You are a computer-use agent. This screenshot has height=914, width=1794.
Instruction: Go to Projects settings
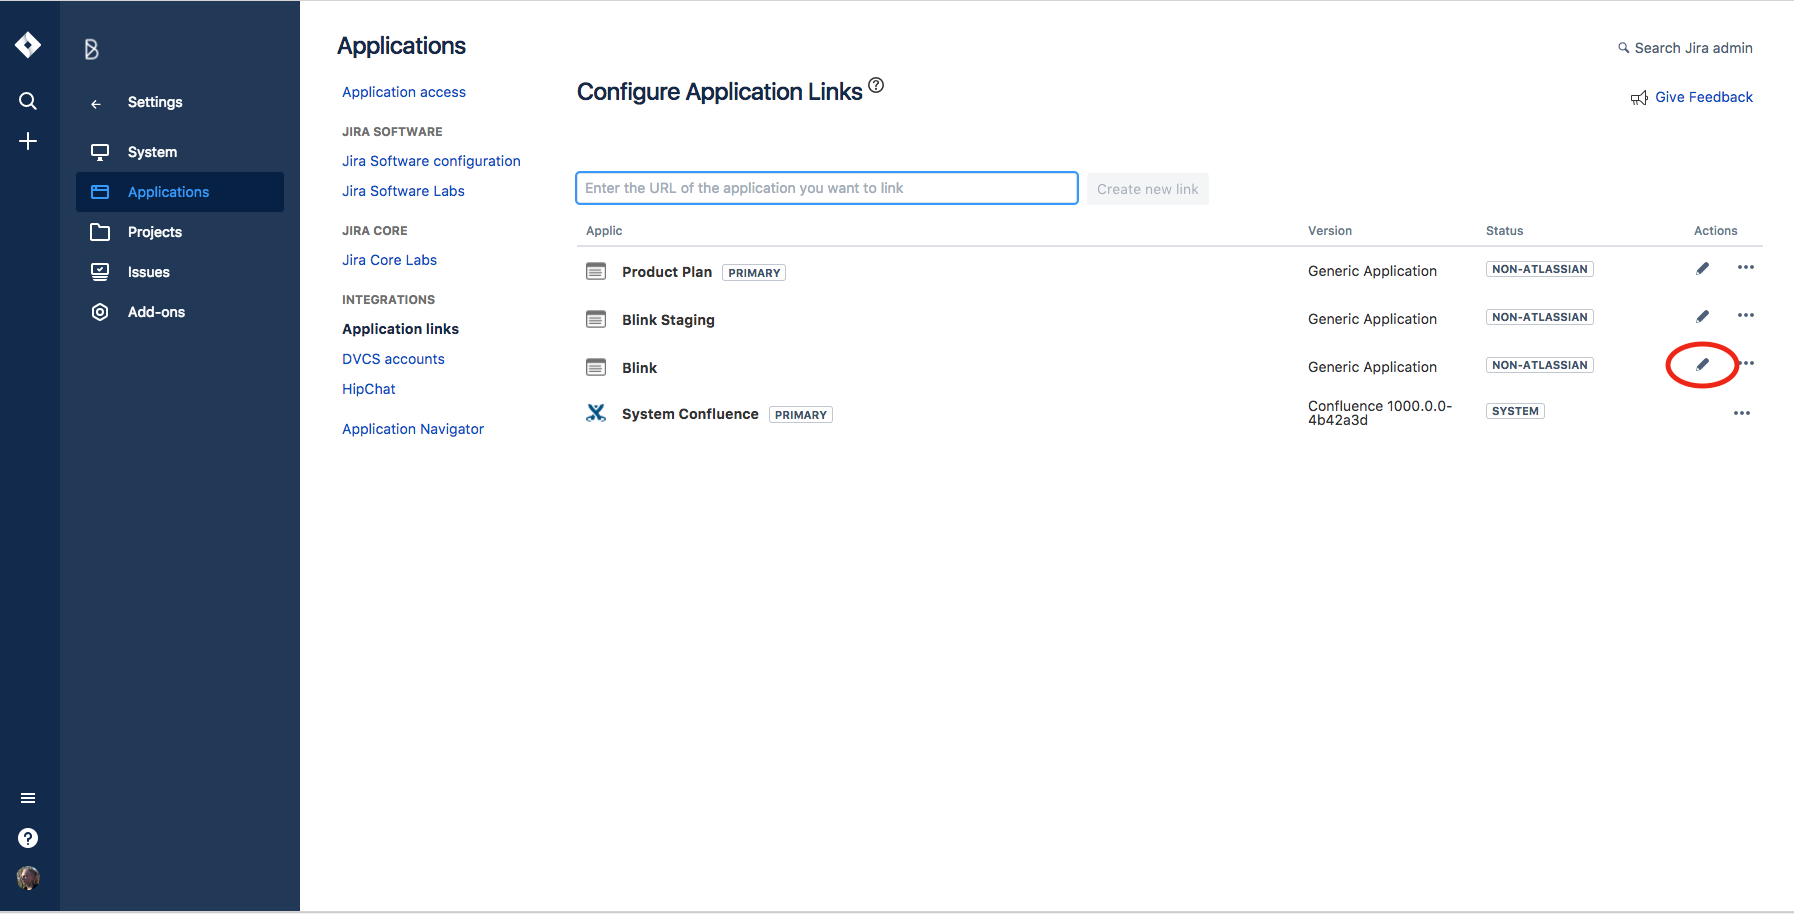pyautogui.click(x=180, y=232)
